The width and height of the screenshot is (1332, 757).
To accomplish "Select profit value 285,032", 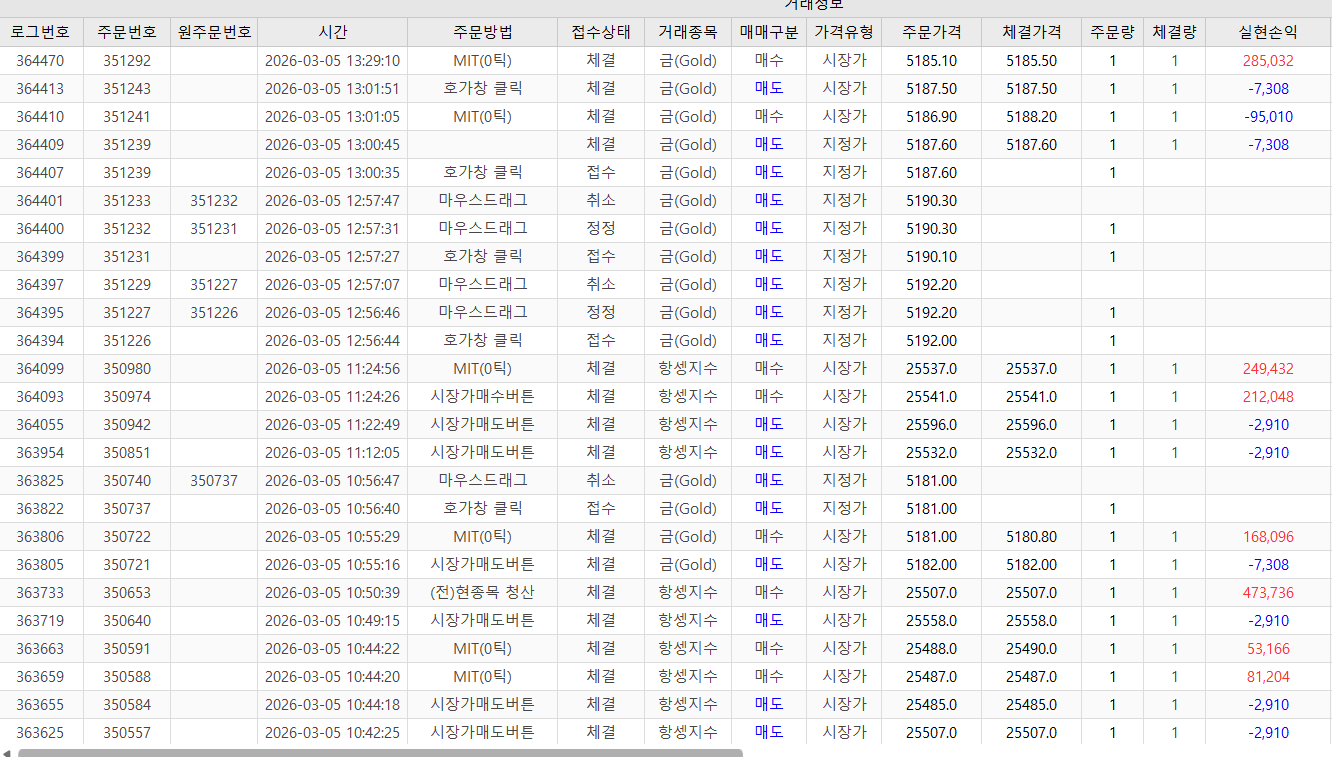I will (x=1268, y=60).
